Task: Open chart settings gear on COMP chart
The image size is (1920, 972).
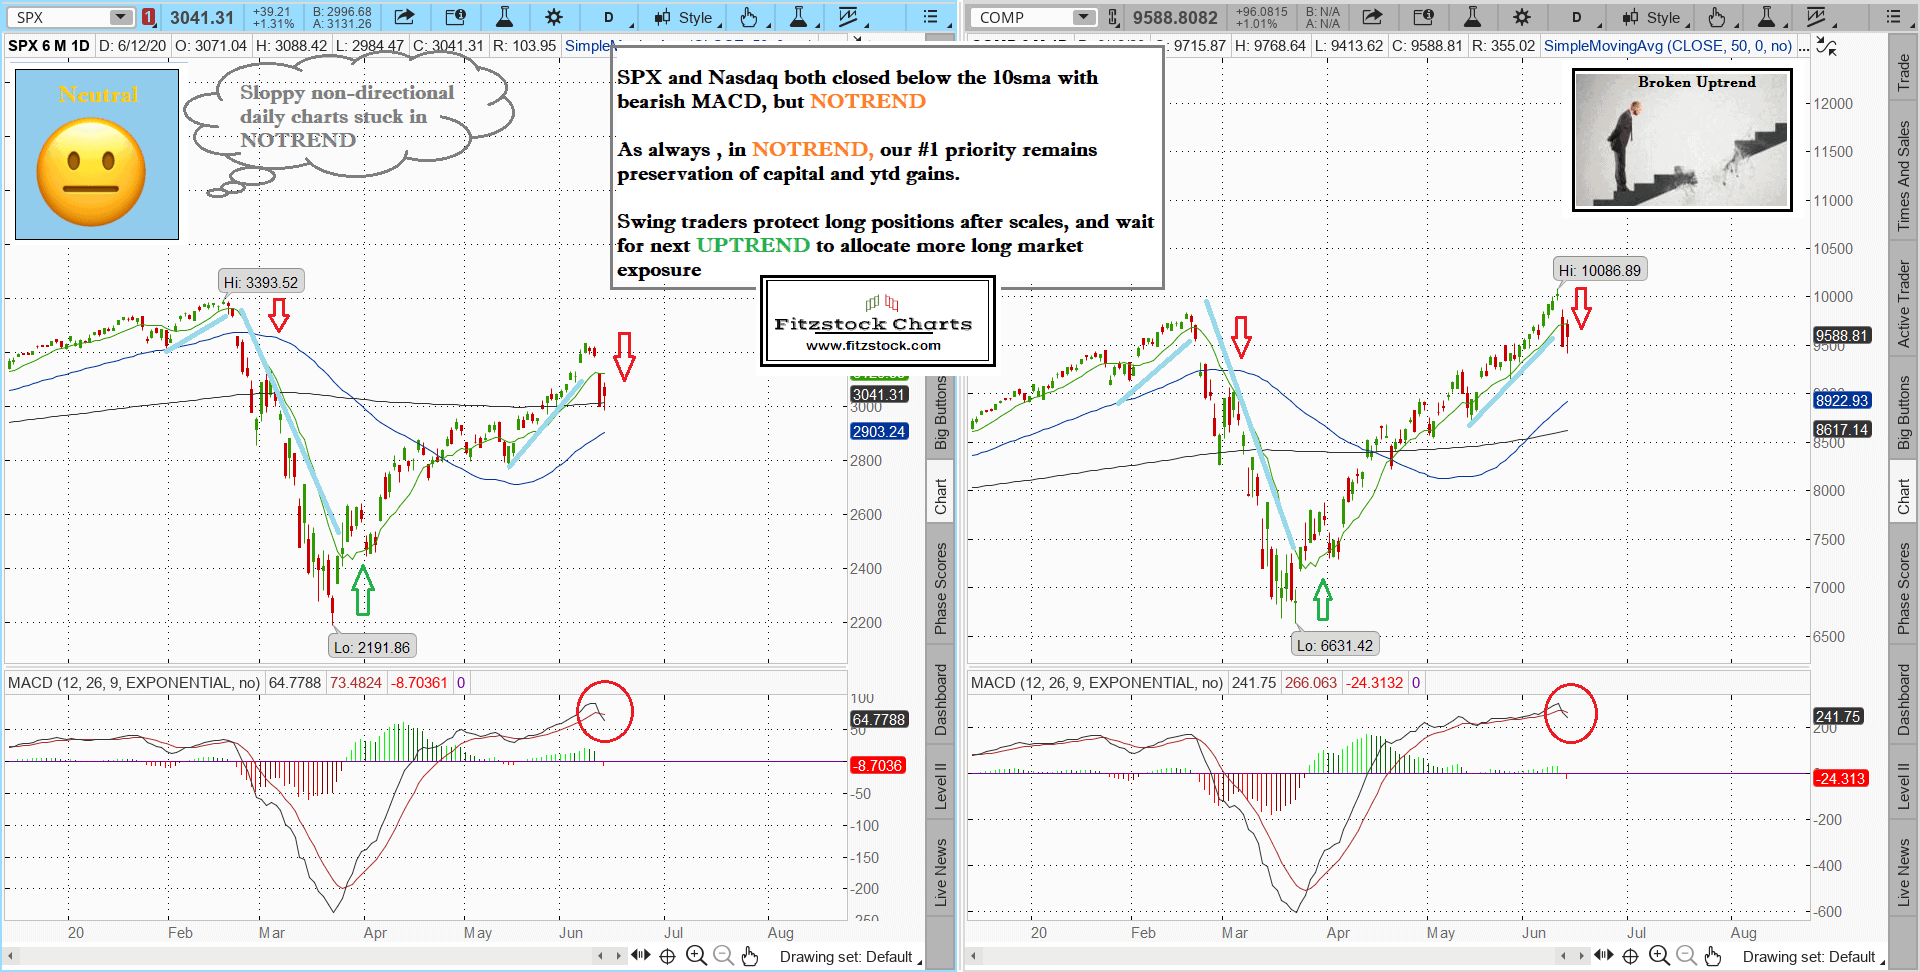Action: (1521, 17)
